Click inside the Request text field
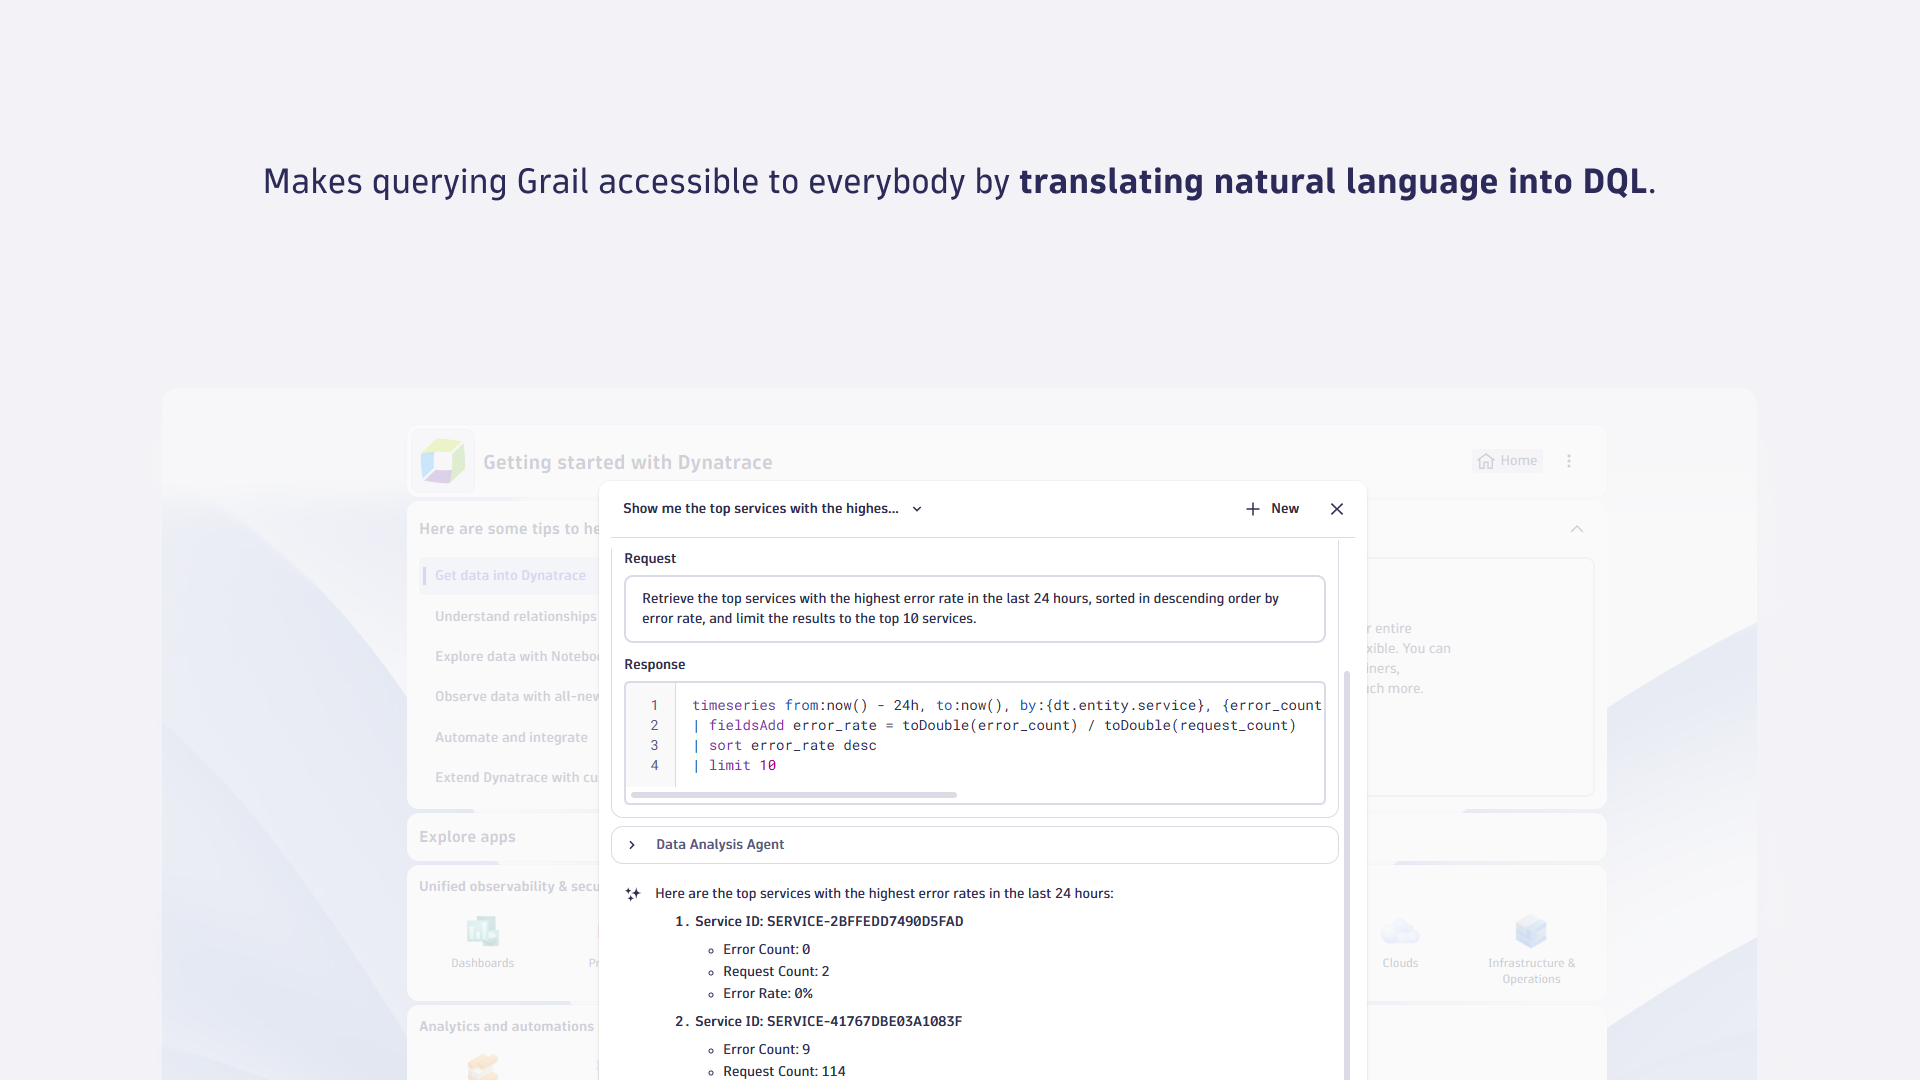Image resolution: width=1920 pixels, height=1080 pixels. 973,608
